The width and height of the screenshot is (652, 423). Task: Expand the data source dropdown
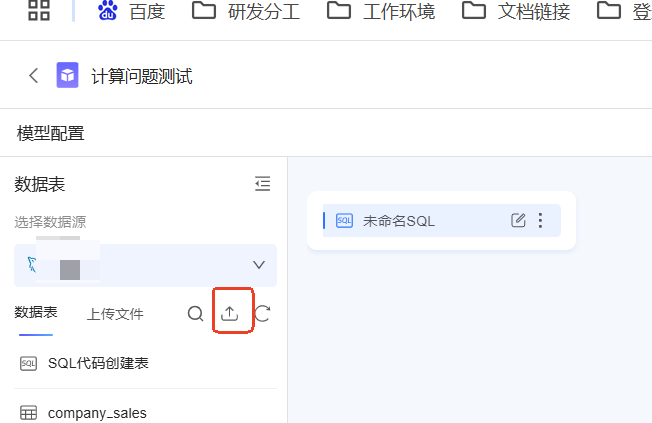click(x=146, y=265)
